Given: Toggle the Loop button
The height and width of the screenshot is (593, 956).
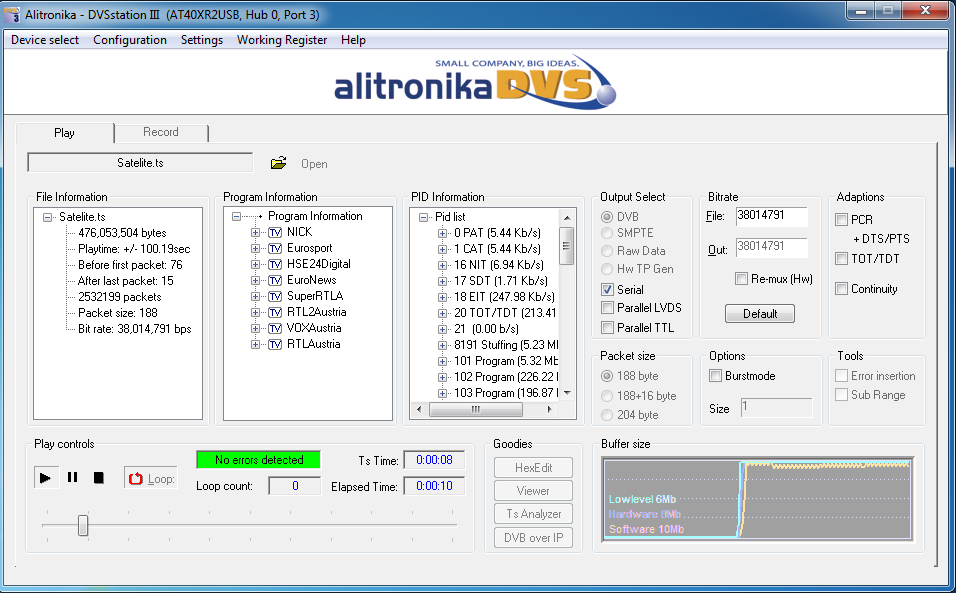Looking at the screenshot, I should click(151, 479).
